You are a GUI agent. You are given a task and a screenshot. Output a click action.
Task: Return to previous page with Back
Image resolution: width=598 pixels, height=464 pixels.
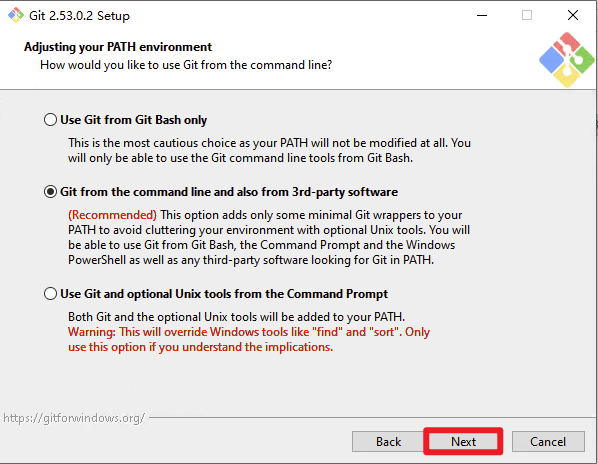[x=388, y=442]
